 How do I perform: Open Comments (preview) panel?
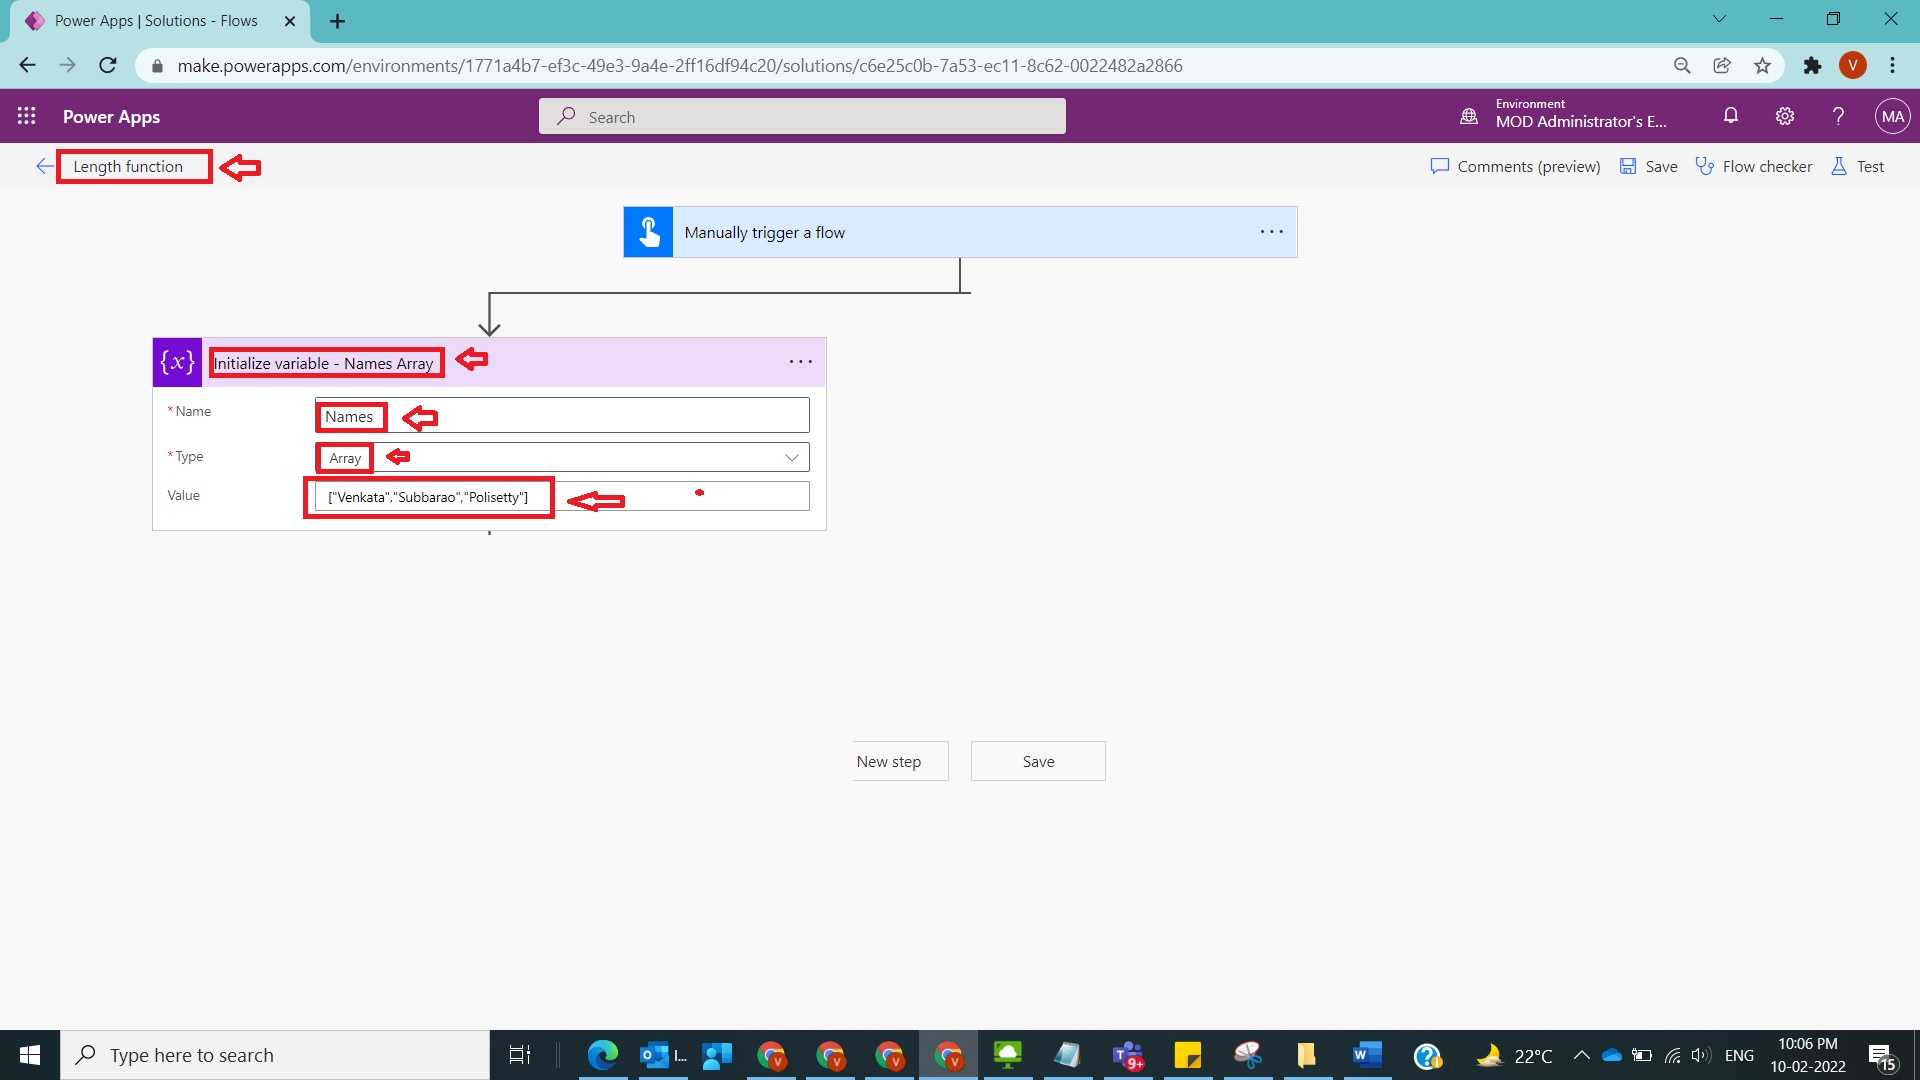[x=1514, y=166]
